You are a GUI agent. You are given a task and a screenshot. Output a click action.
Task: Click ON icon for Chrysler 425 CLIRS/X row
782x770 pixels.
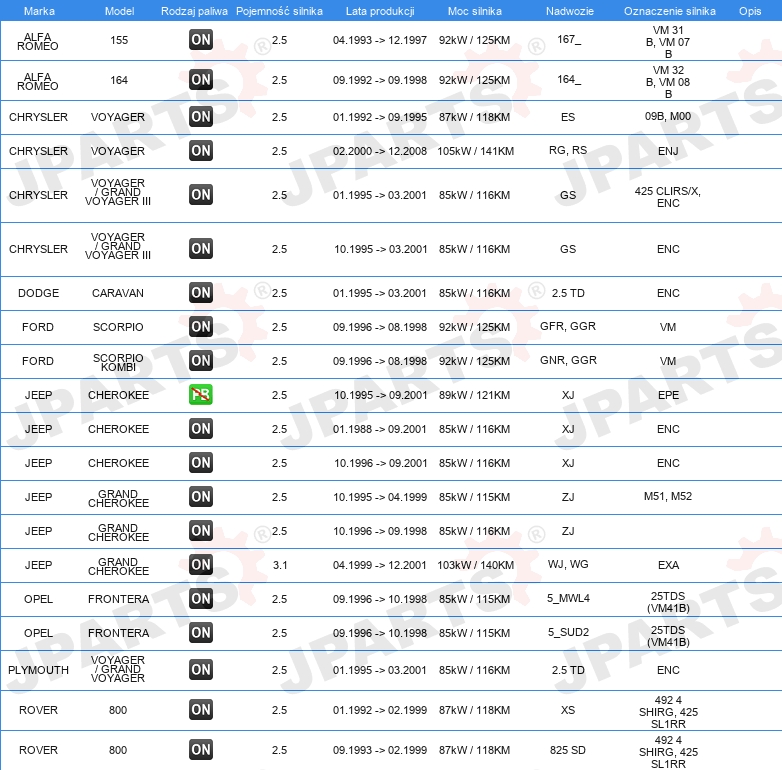coord(201,194)
